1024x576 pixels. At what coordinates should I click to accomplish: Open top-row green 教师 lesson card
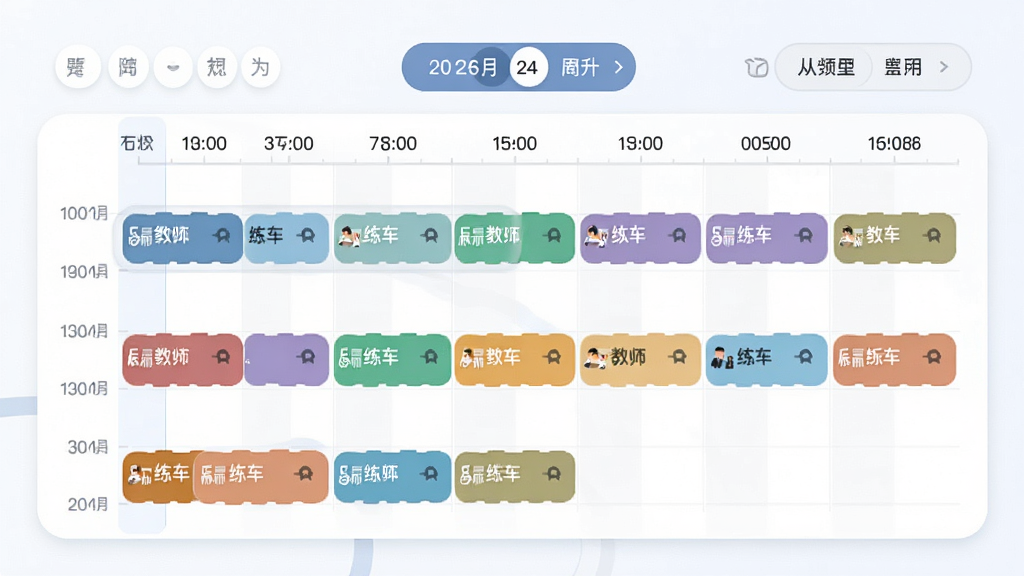pyautogui.click(x=515, y=237)
